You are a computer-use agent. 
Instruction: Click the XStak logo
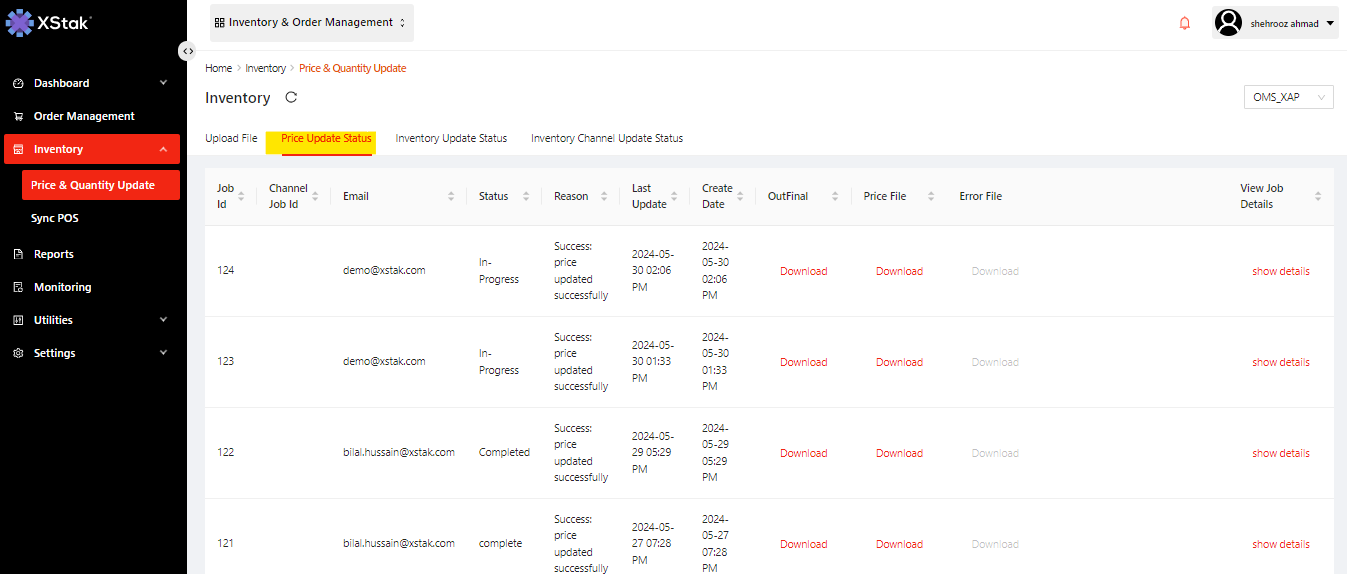48,22
